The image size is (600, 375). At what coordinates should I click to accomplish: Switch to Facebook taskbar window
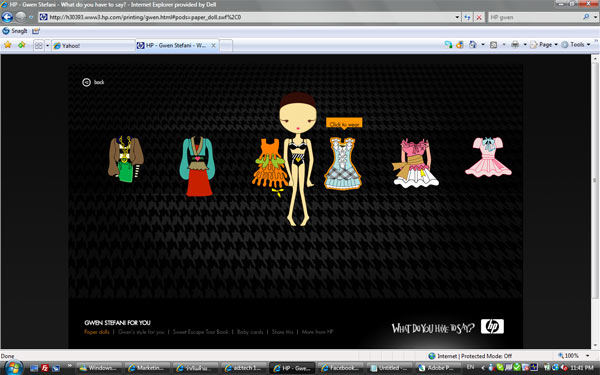point(341,368)
